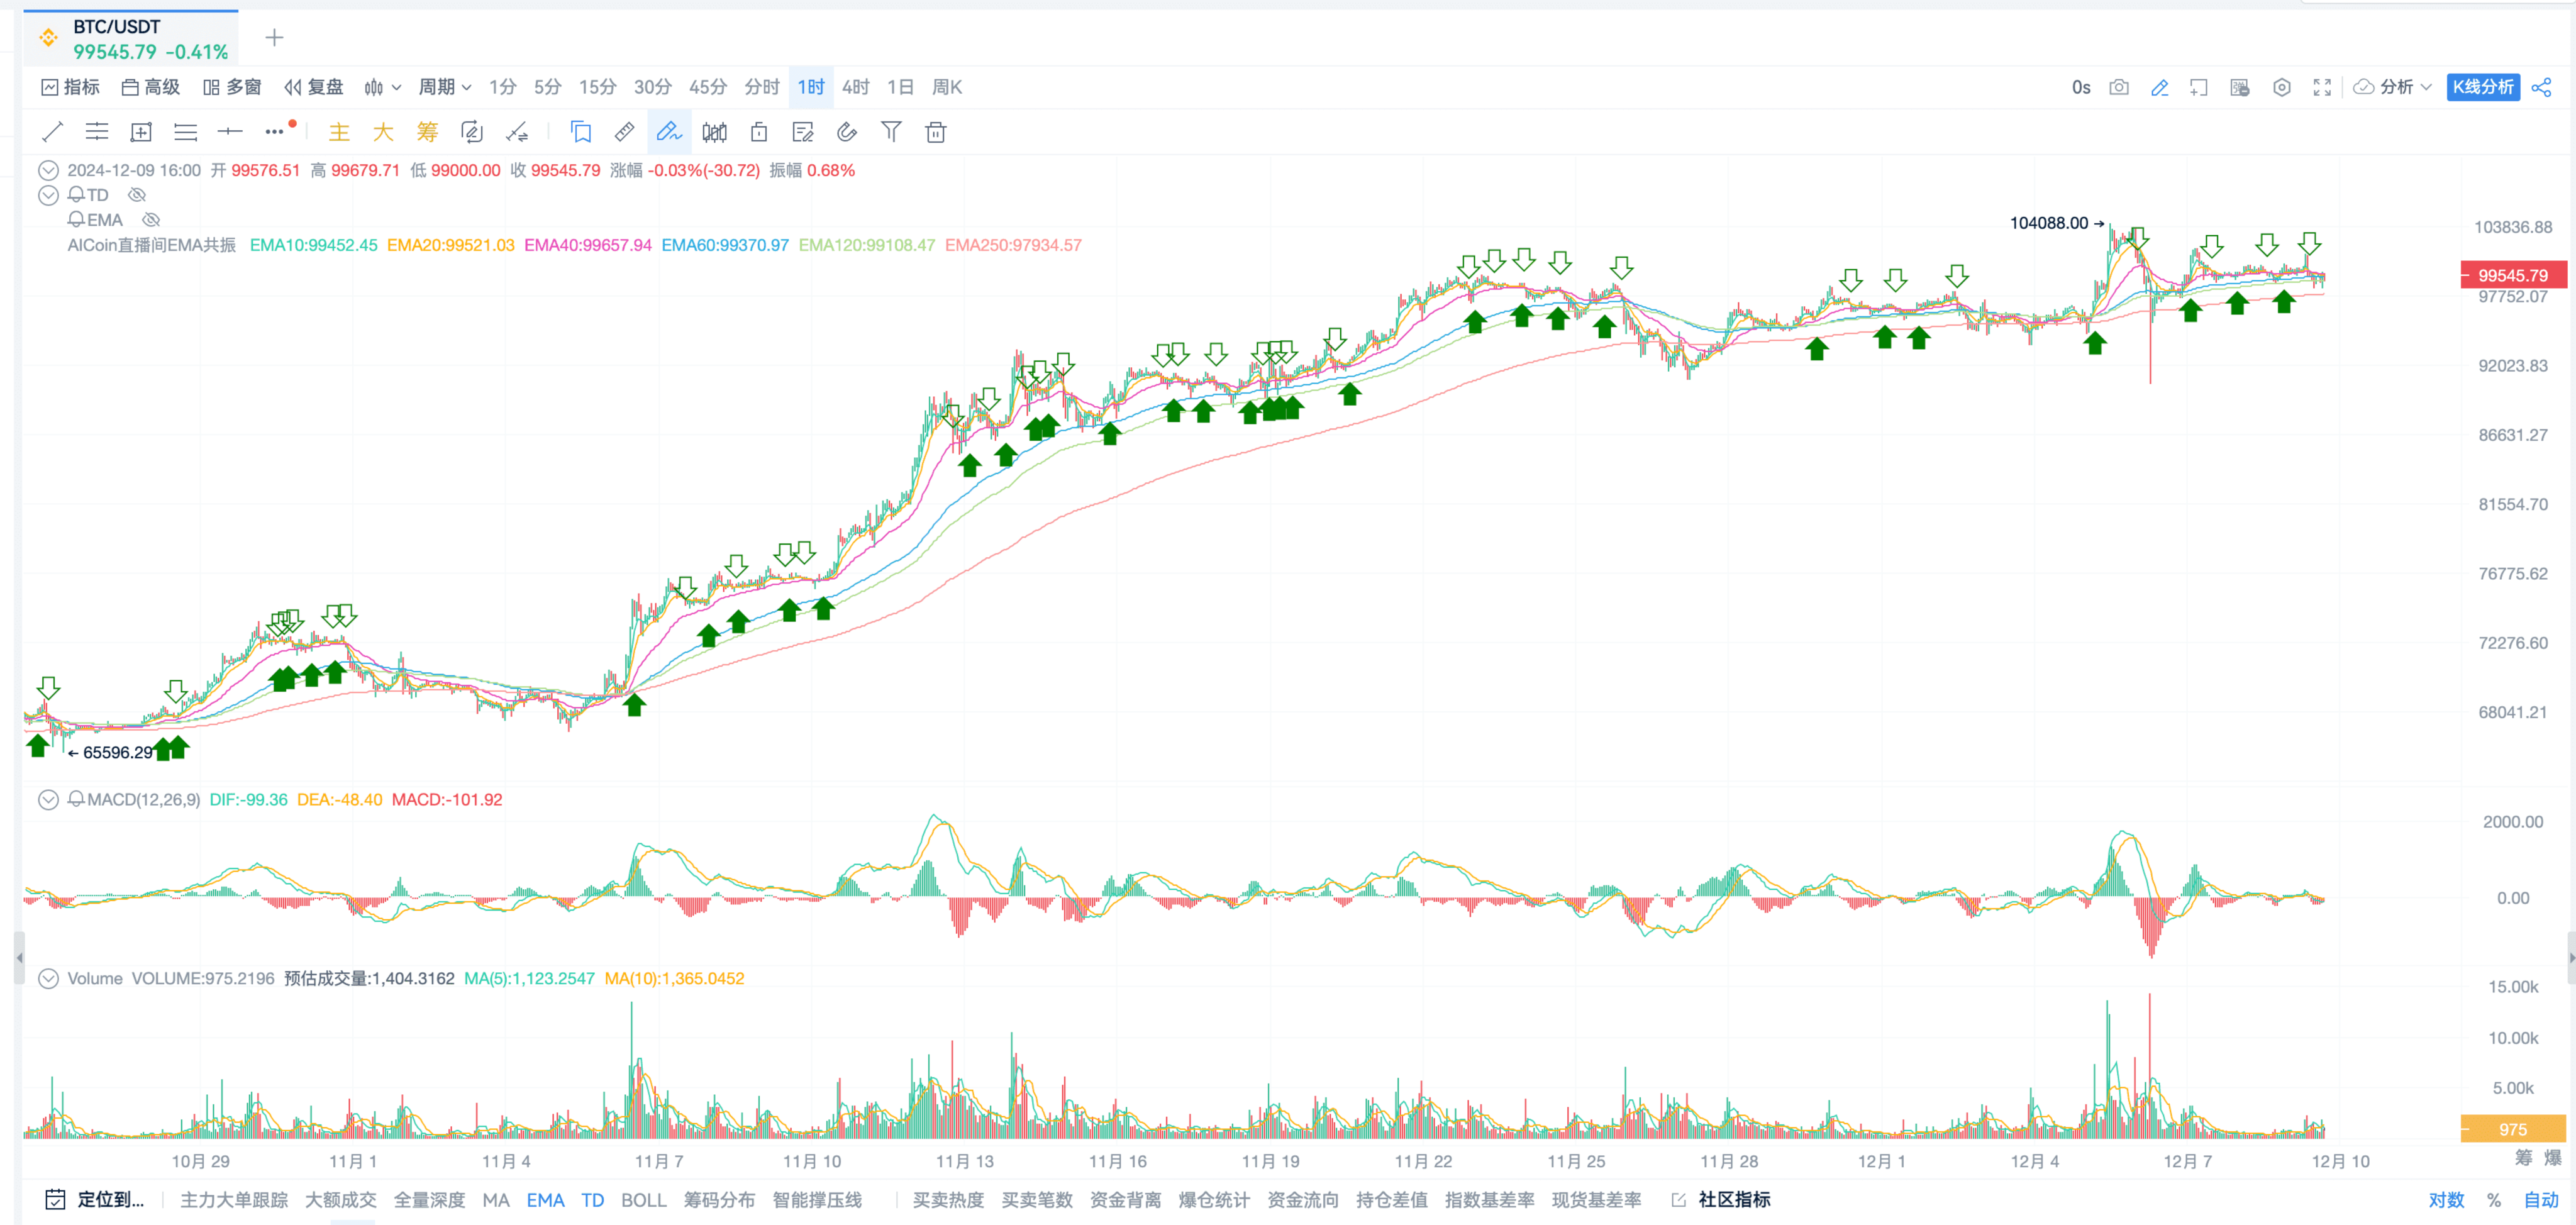The height and width of the screenshot is (1225, 2576).
Task: Expand the right side panel arrow
Action: point(2571,957)
